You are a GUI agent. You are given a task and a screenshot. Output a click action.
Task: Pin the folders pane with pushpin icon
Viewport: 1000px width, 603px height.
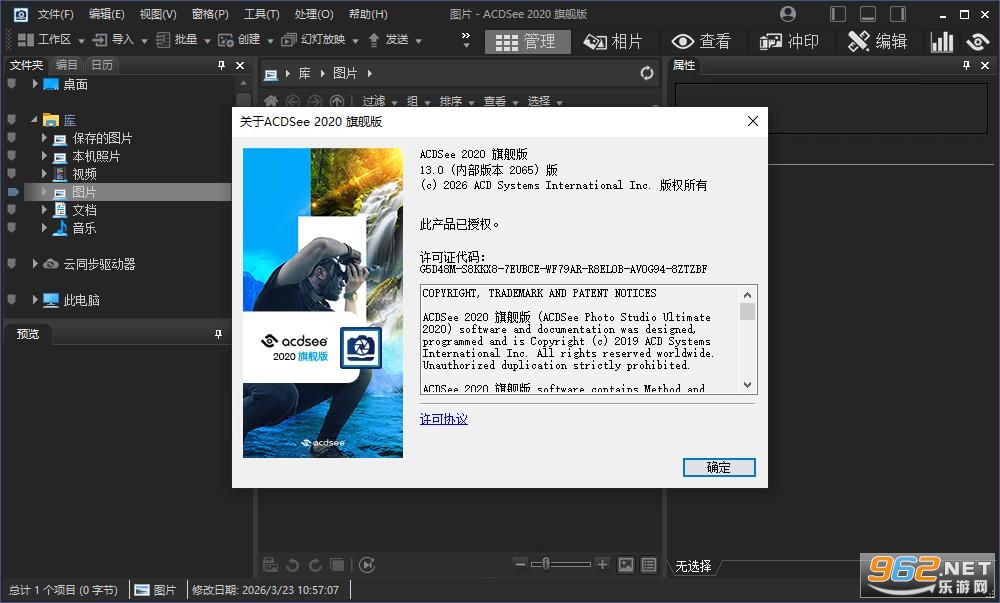pyautogui.click(x=221, y=65)
